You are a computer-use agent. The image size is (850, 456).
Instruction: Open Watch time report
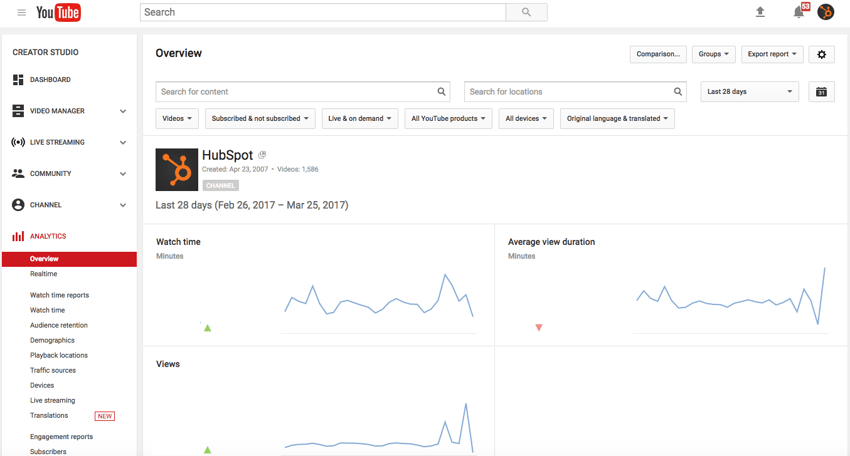click(47, 310)
